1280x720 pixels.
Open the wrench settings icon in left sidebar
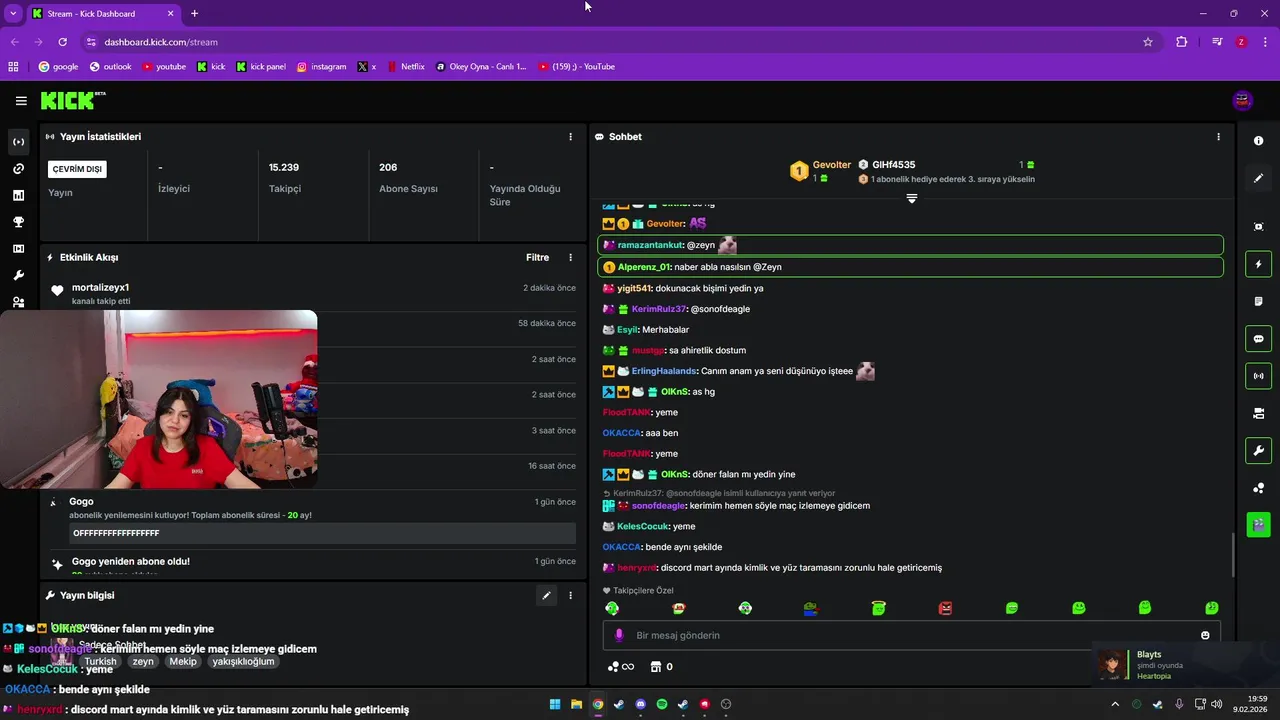pyautogui.click(x=18, y=275)
